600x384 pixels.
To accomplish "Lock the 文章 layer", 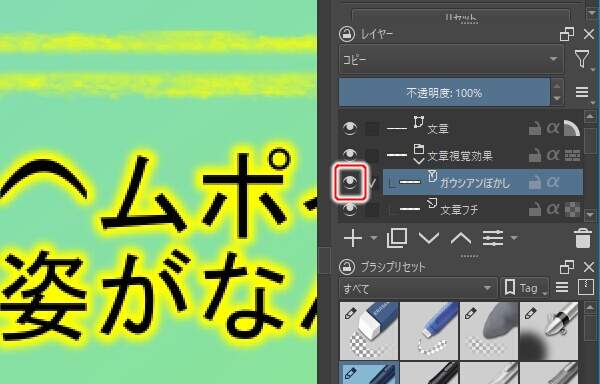I will click(535, 129).
